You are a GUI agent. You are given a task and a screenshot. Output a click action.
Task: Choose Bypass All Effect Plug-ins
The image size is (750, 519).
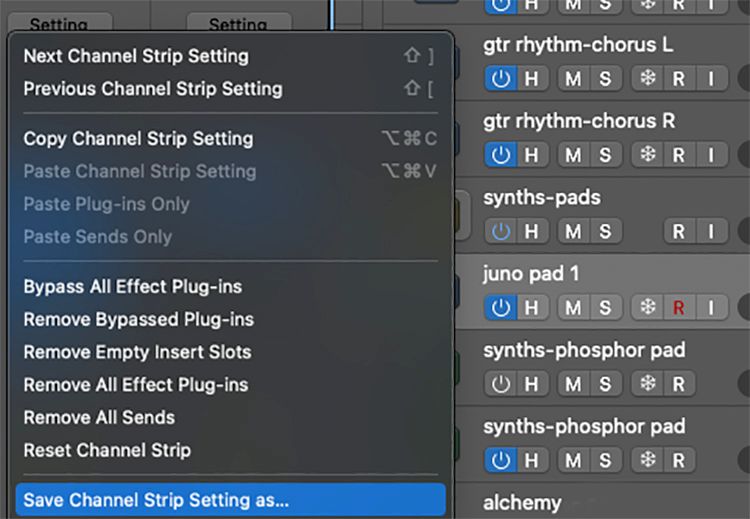133,286
